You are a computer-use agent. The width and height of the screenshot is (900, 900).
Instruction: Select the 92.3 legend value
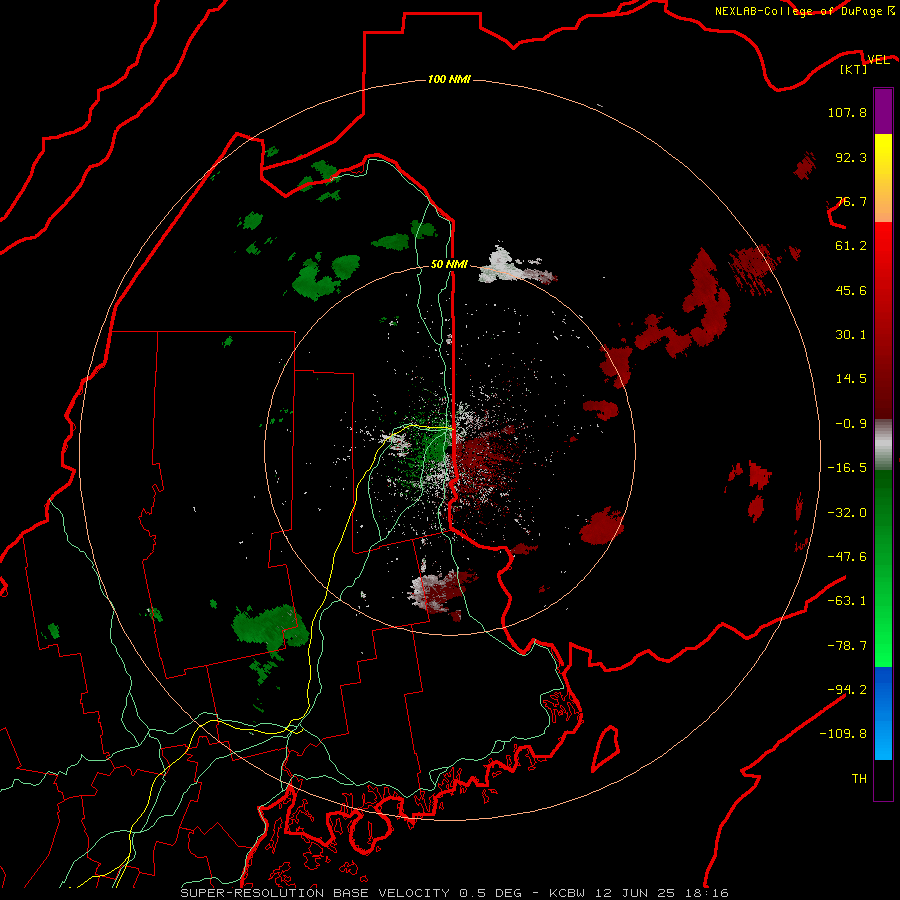point(851,157)
